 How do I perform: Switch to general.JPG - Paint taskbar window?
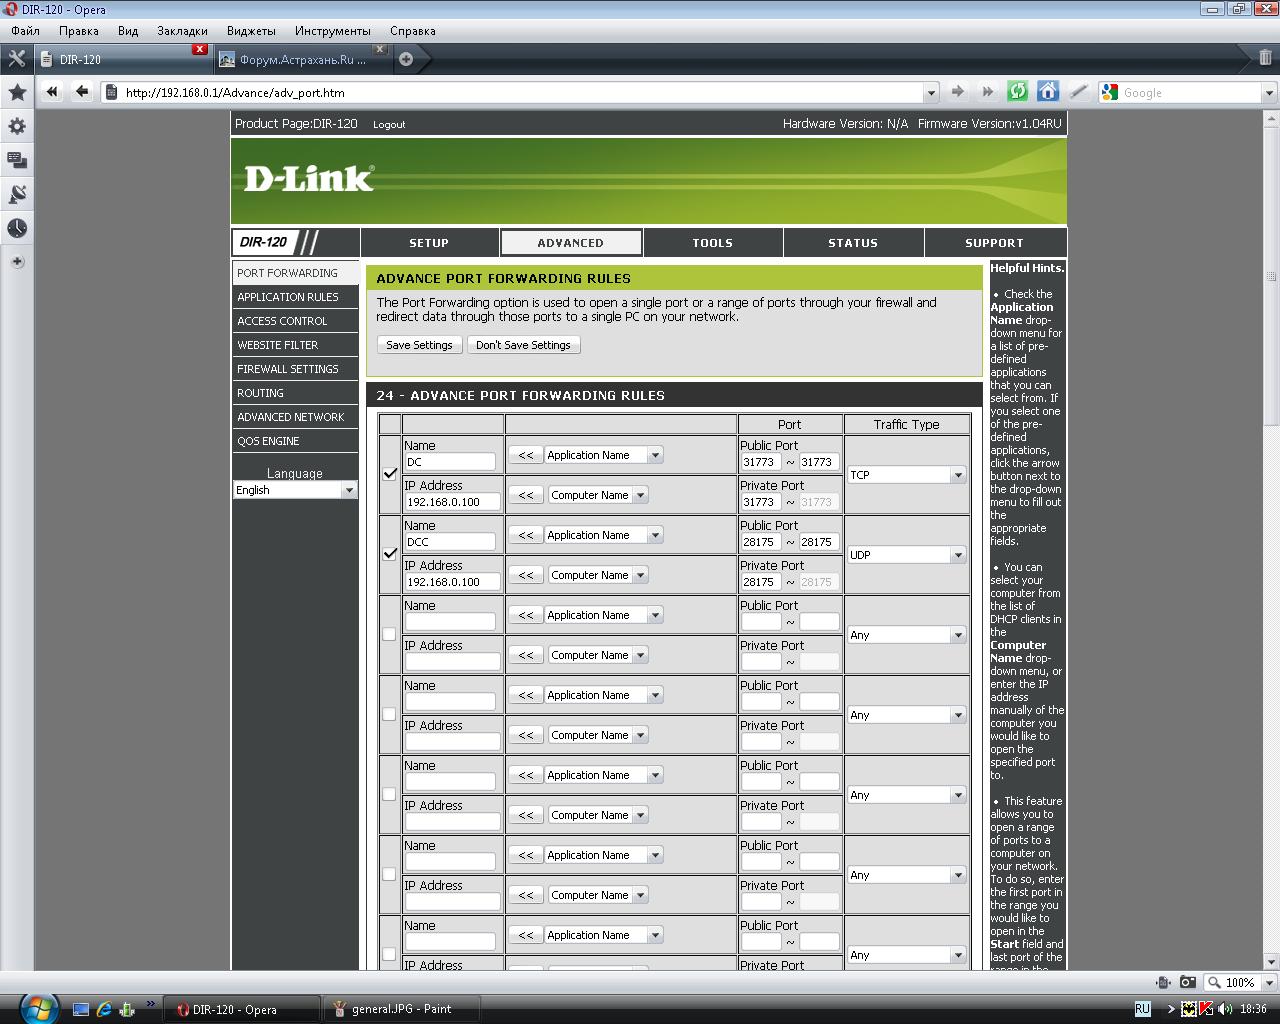(400, 1009)
